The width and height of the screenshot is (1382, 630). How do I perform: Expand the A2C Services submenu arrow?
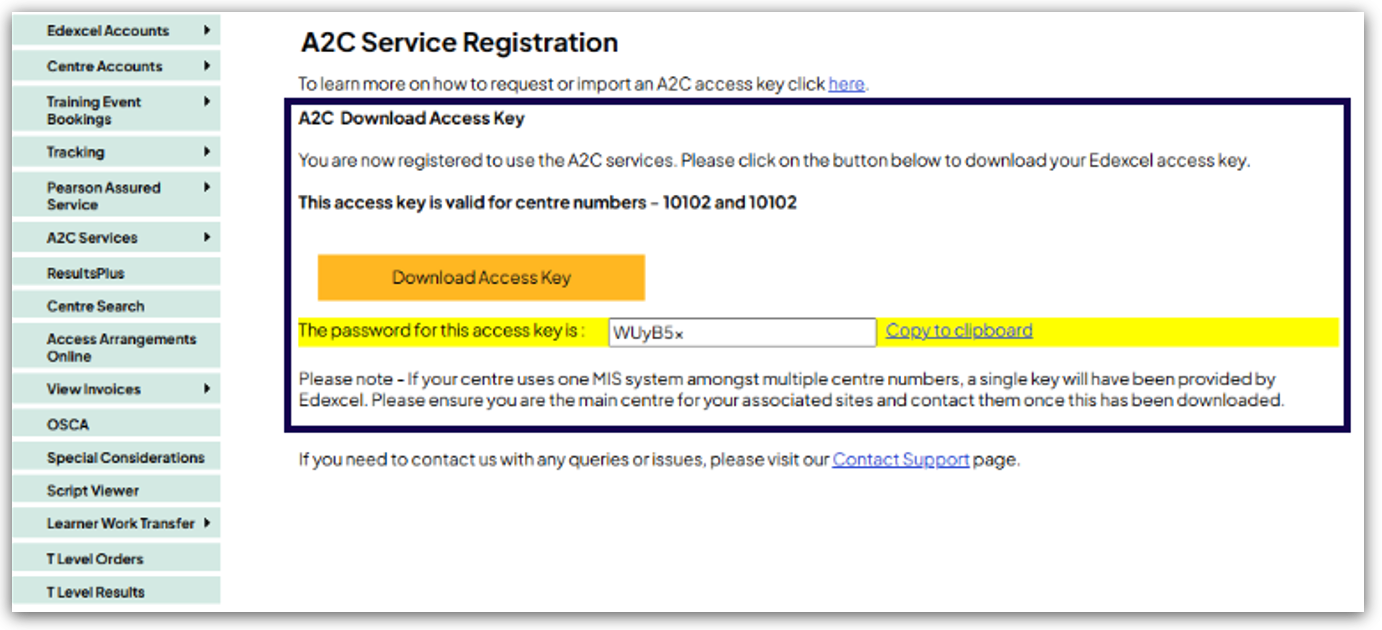coord(206,237)
